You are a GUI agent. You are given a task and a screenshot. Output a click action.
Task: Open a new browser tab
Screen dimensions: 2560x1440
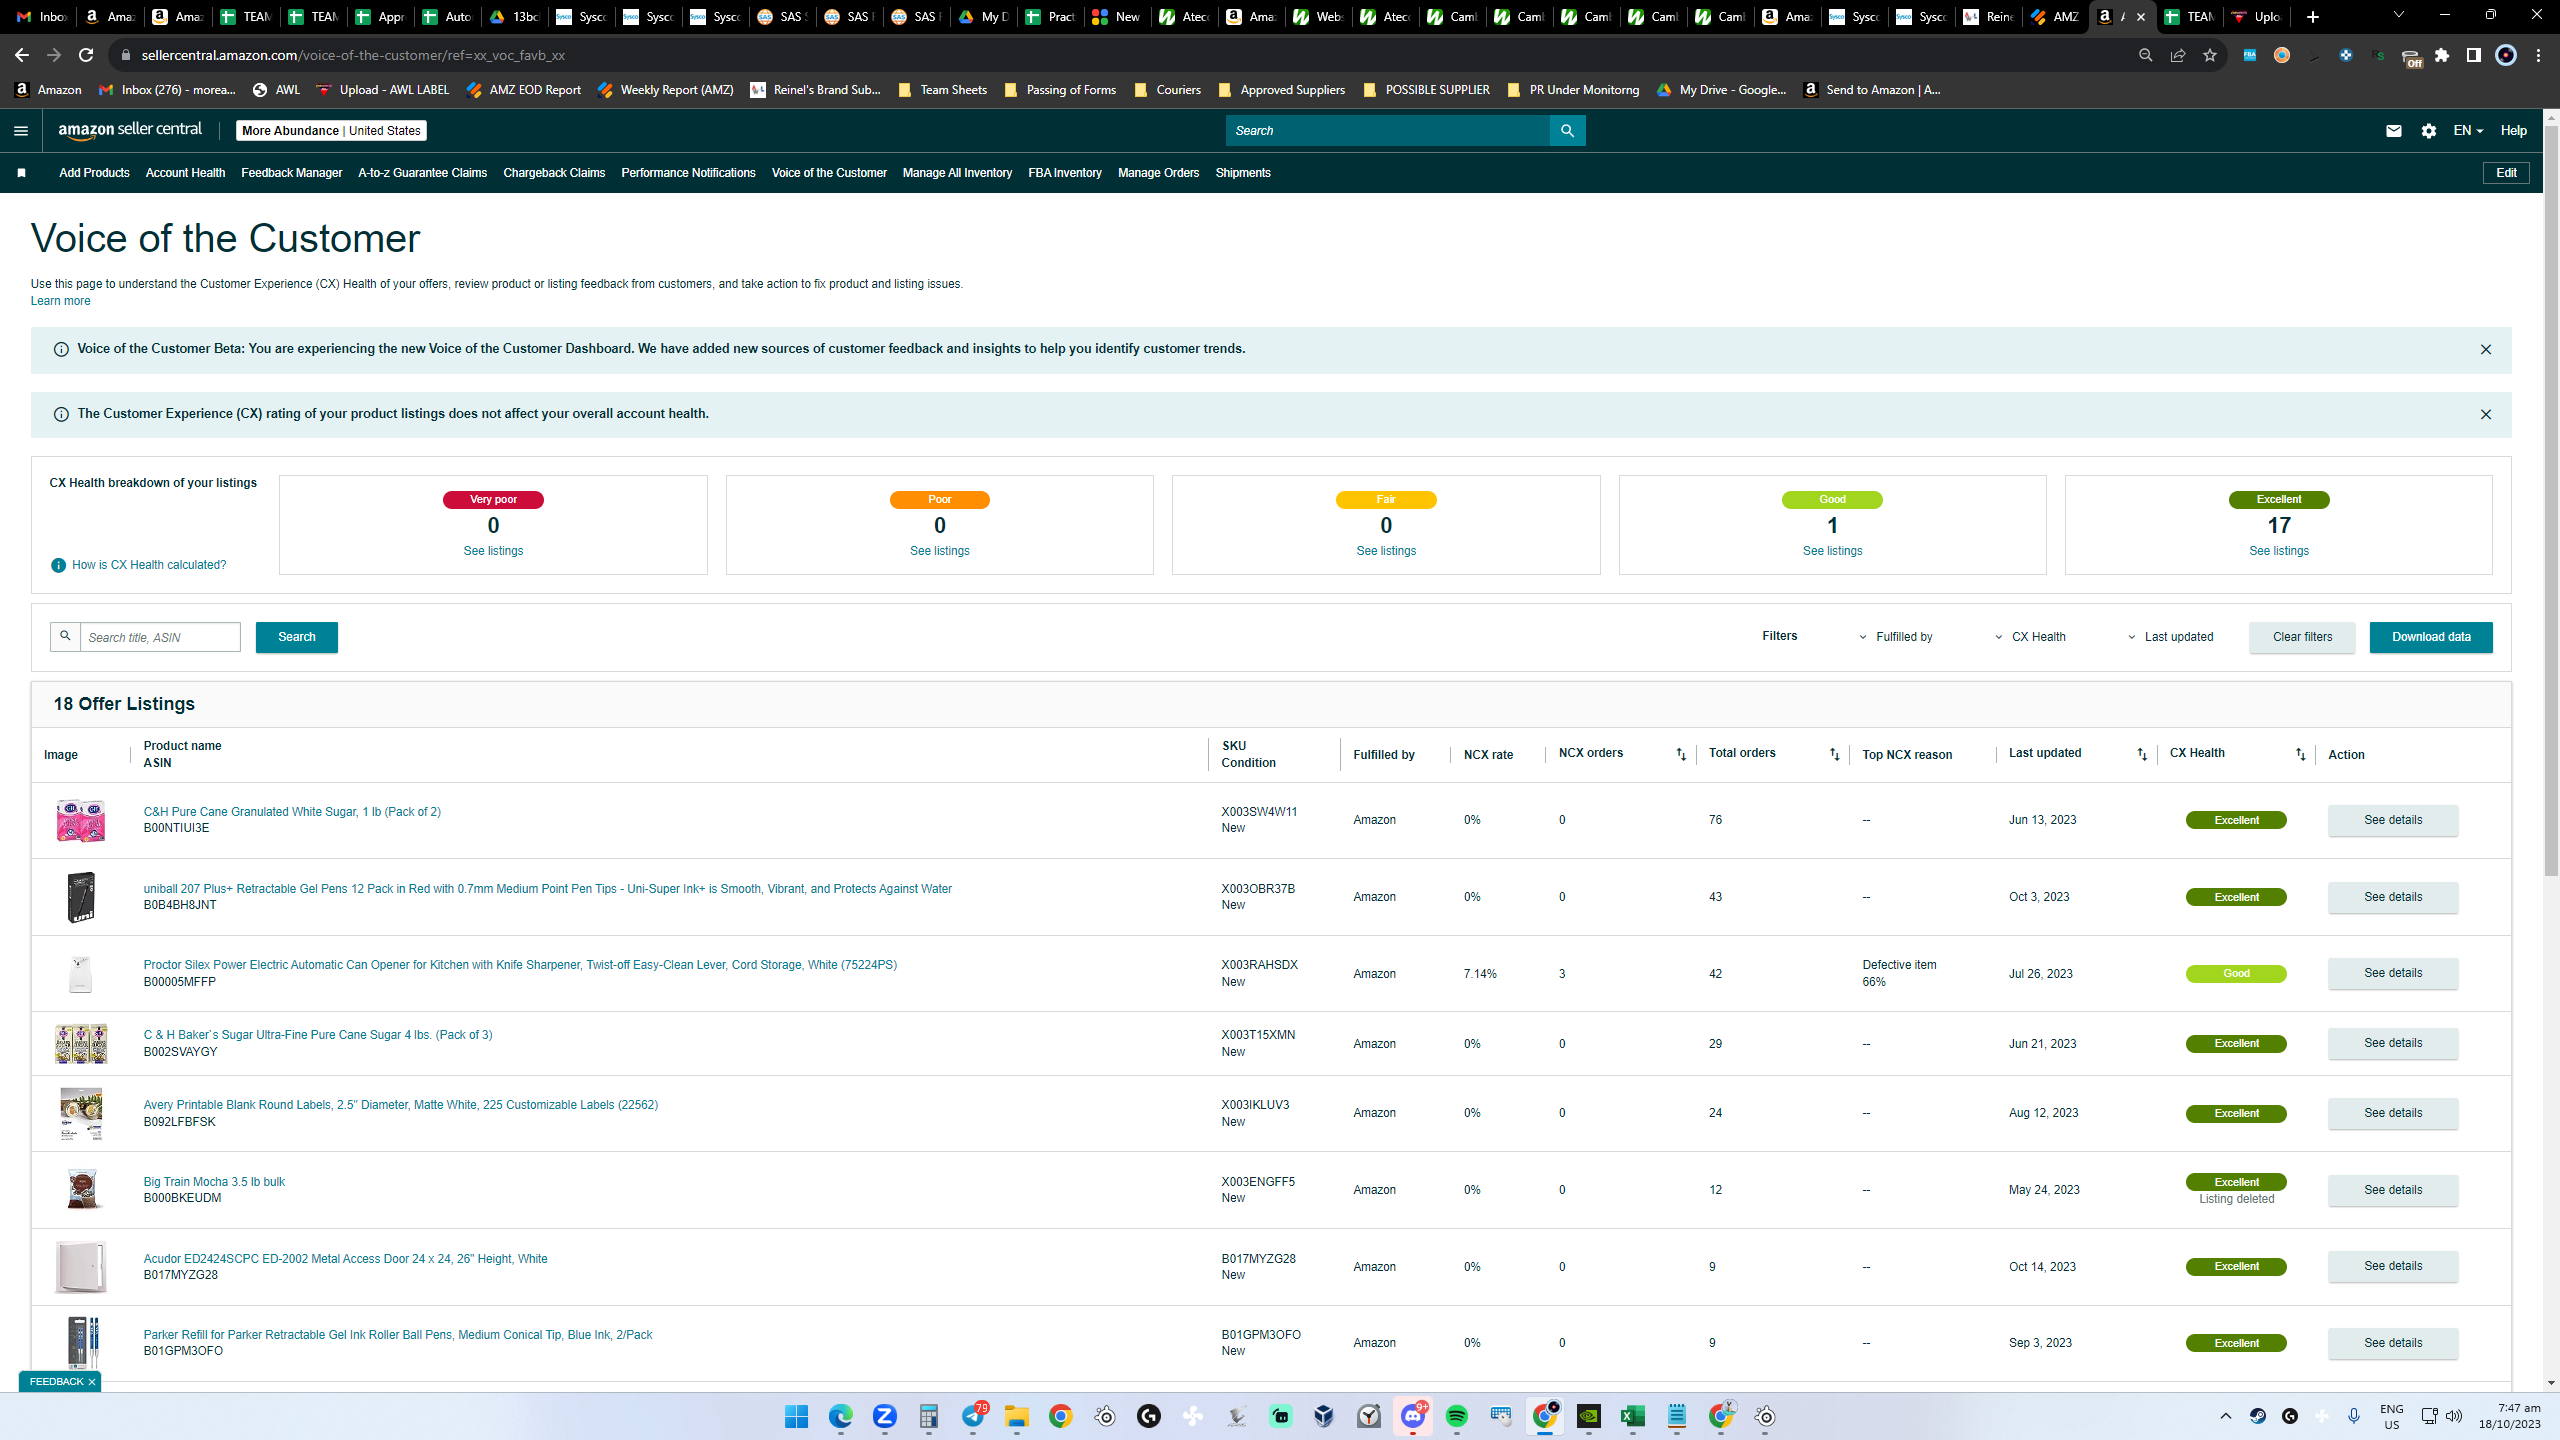coord(2312,17)
